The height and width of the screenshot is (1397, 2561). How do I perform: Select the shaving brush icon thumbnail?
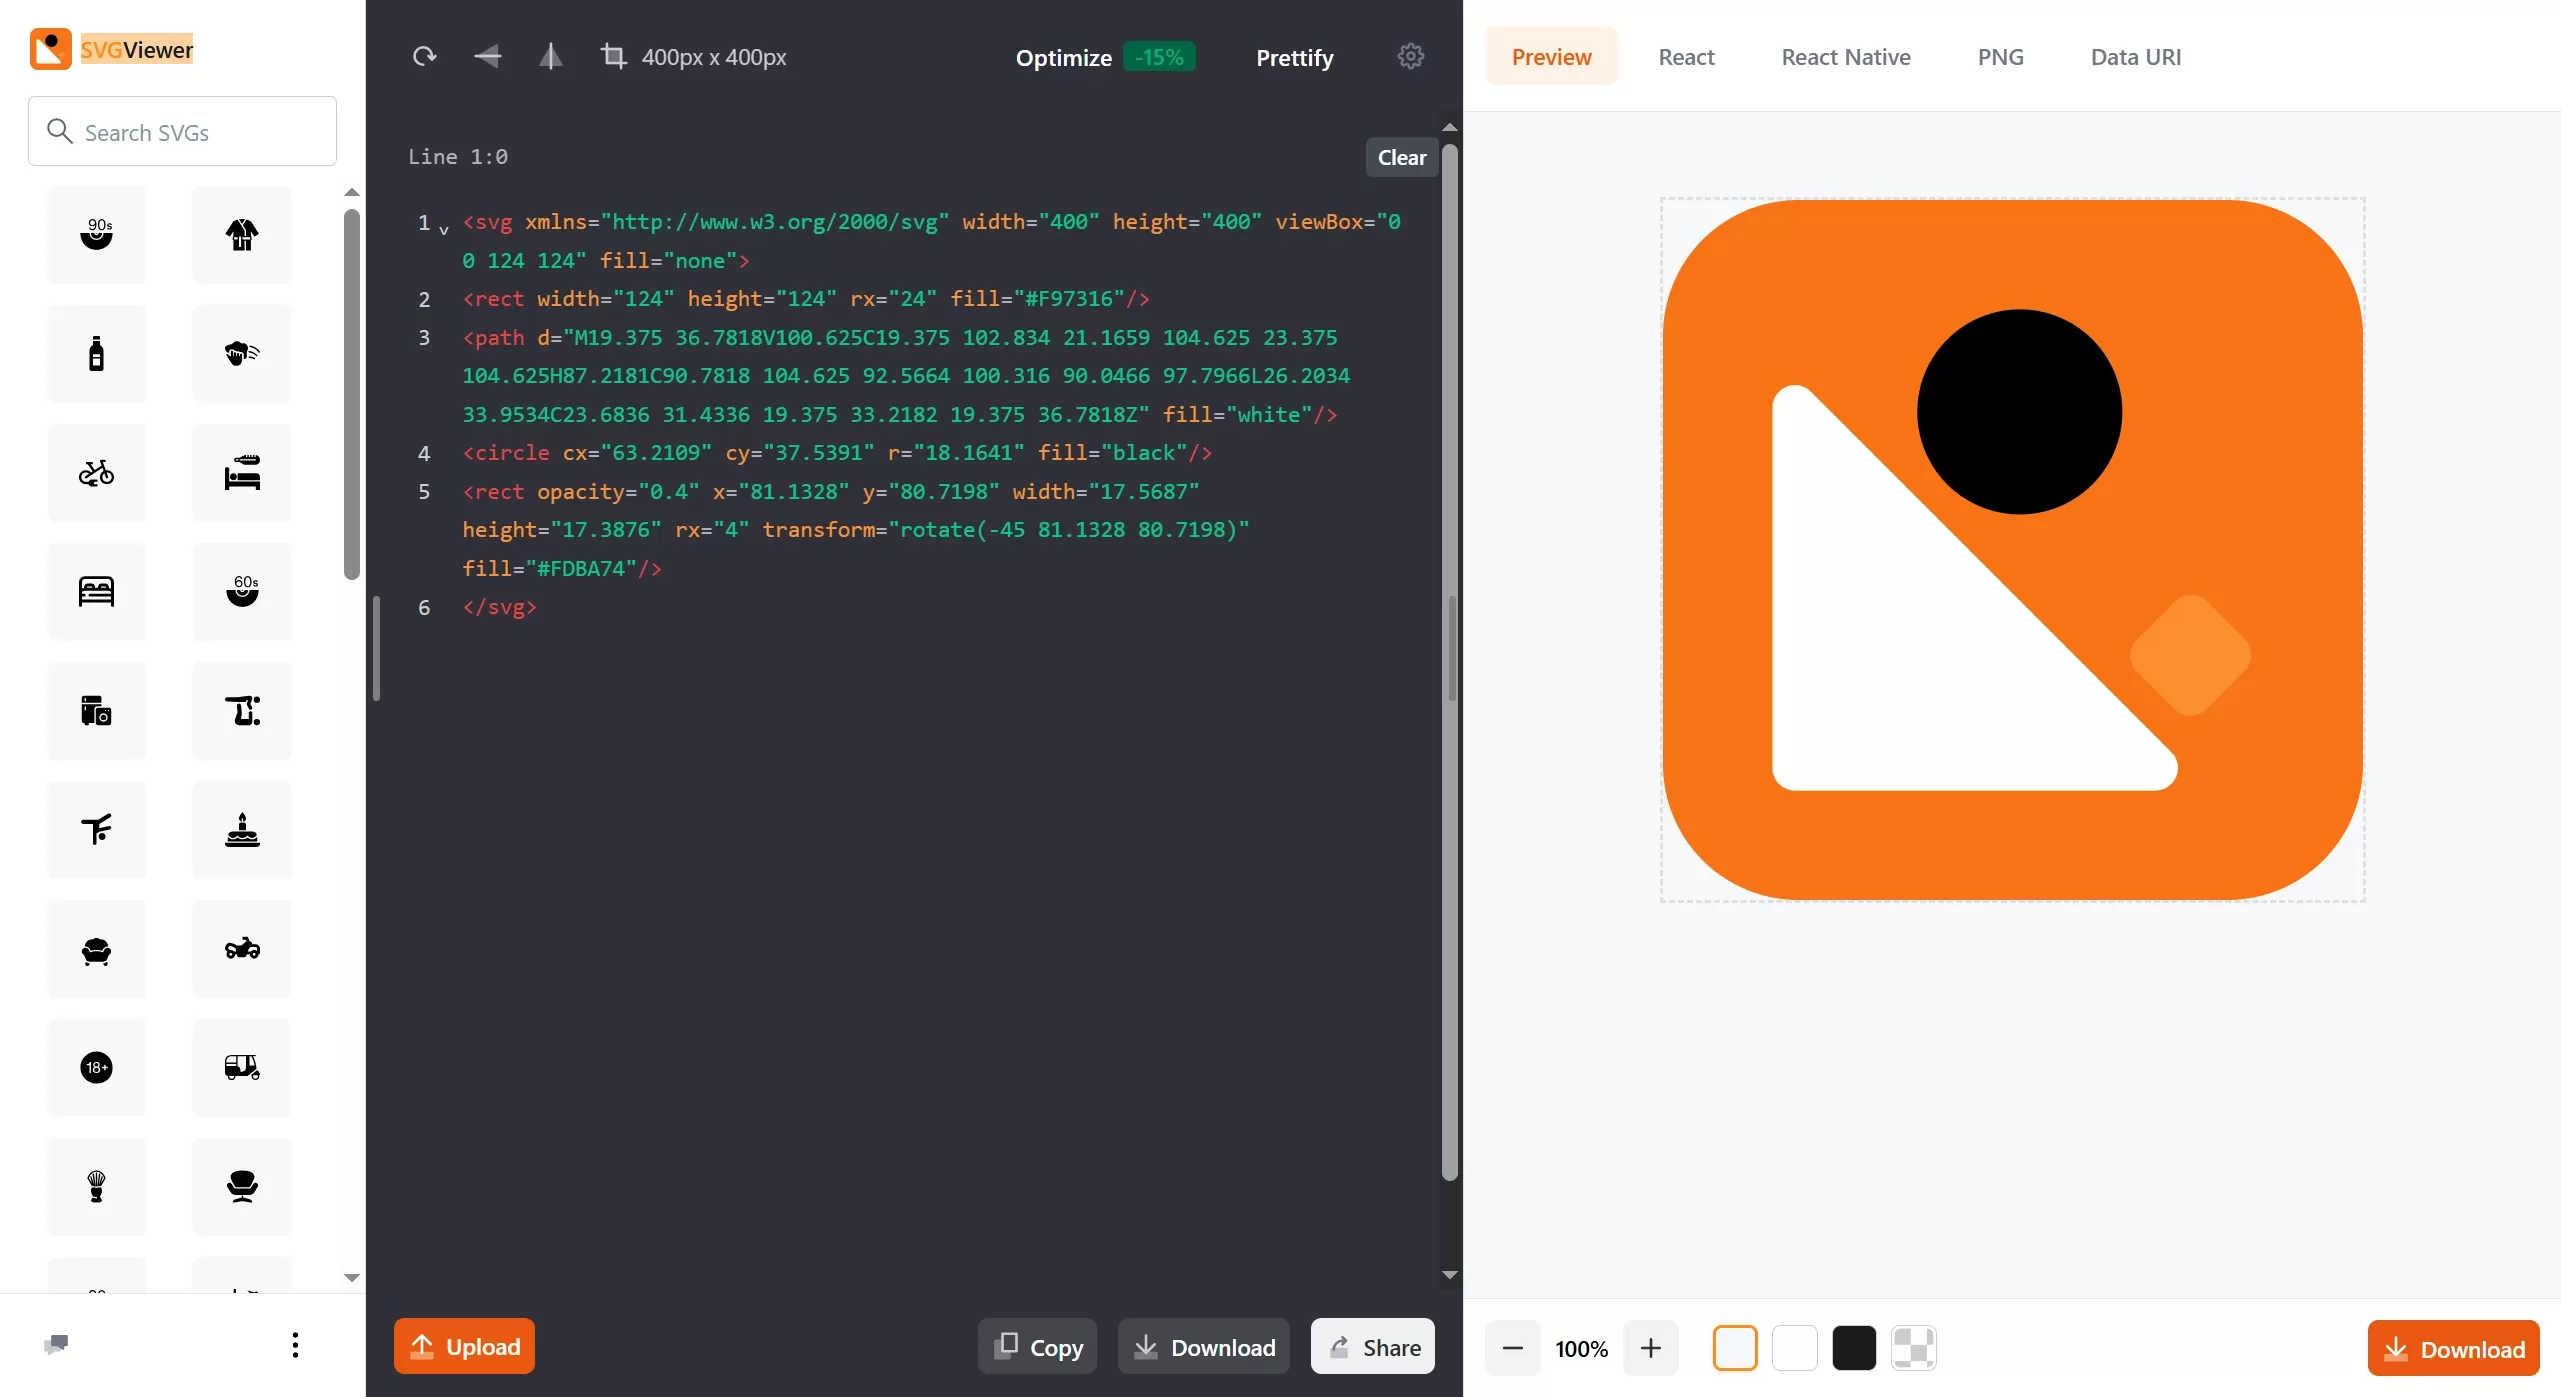tap(97, 1187)
